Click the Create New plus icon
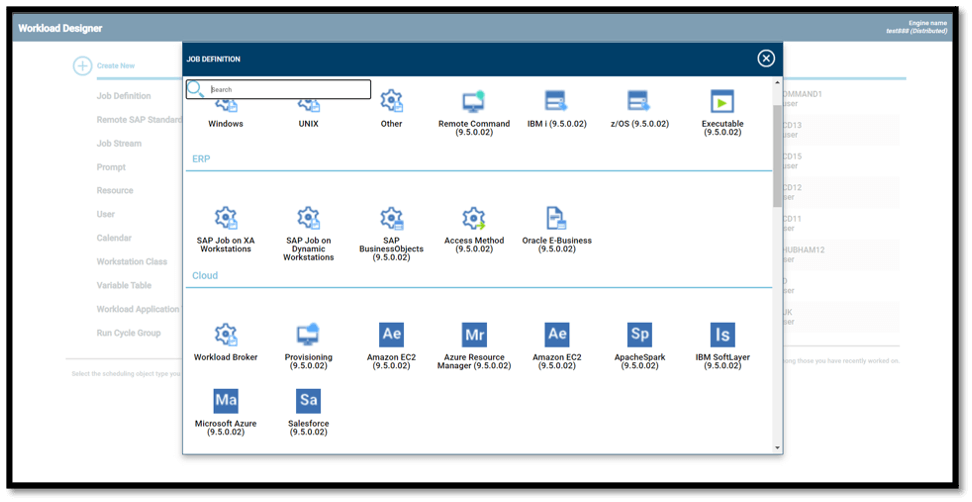The height and width of the screenshot is (502, 972). pos(82,66)
